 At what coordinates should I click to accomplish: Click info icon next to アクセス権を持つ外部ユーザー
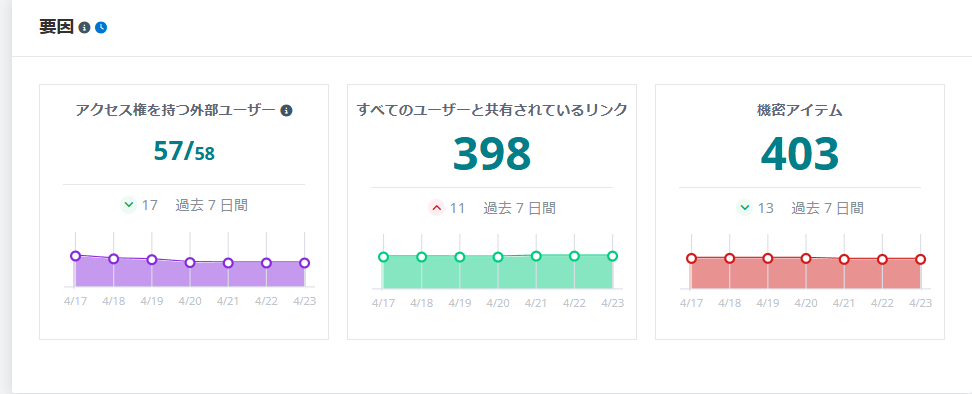coord(286,111)
